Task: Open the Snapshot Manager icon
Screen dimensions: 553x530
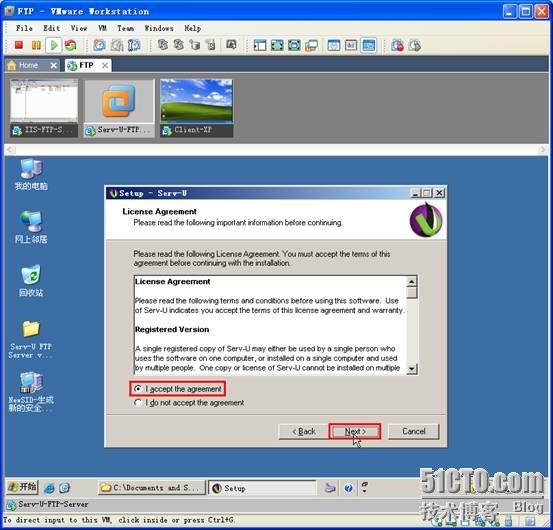Action: 134,45
